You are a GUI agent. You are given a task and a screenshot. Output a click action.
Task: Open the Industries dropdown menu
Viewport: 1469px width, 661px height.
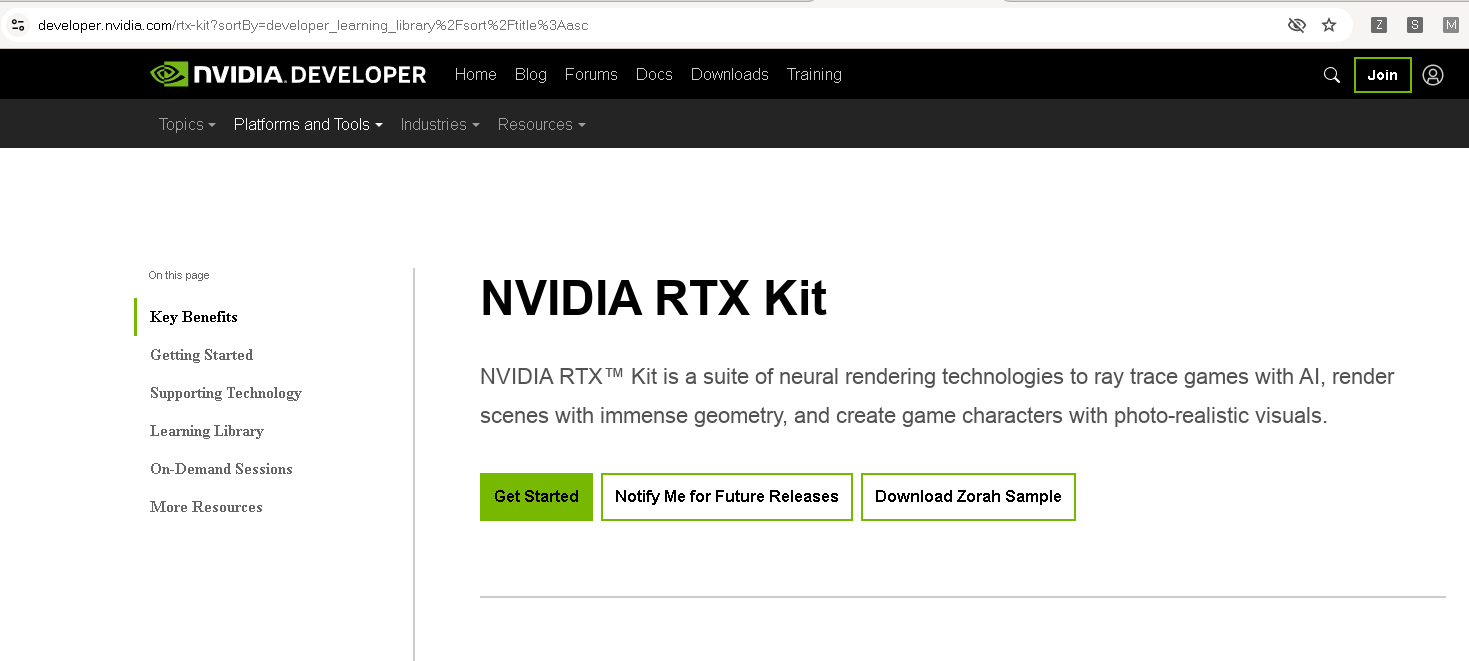point(439,124)
